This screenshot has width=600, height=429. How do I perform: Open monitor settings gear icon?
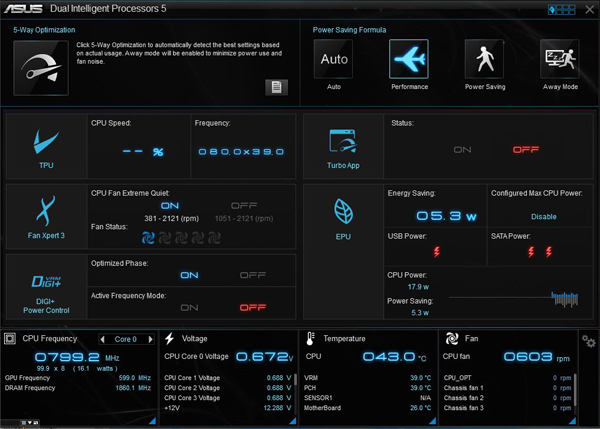tap(589, 341)
